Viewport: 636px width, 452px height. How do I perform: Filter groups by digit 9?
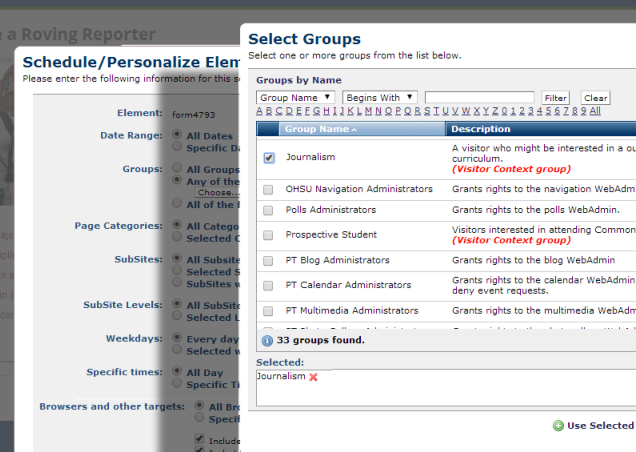[x=583, y=111]
